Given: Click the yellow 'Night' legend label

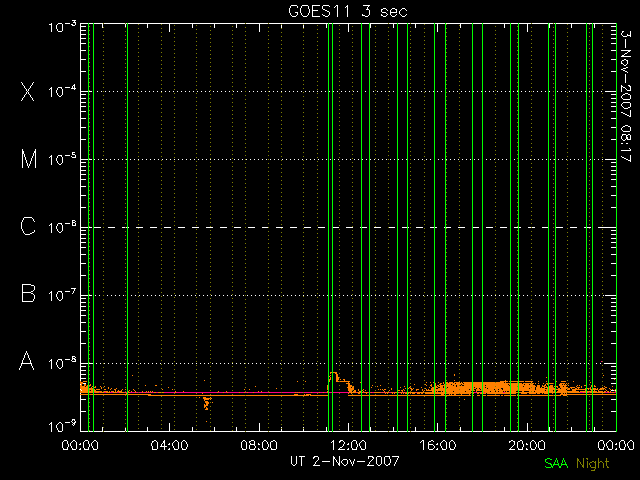Looking at the screenshot, I should tap(593, 464).
